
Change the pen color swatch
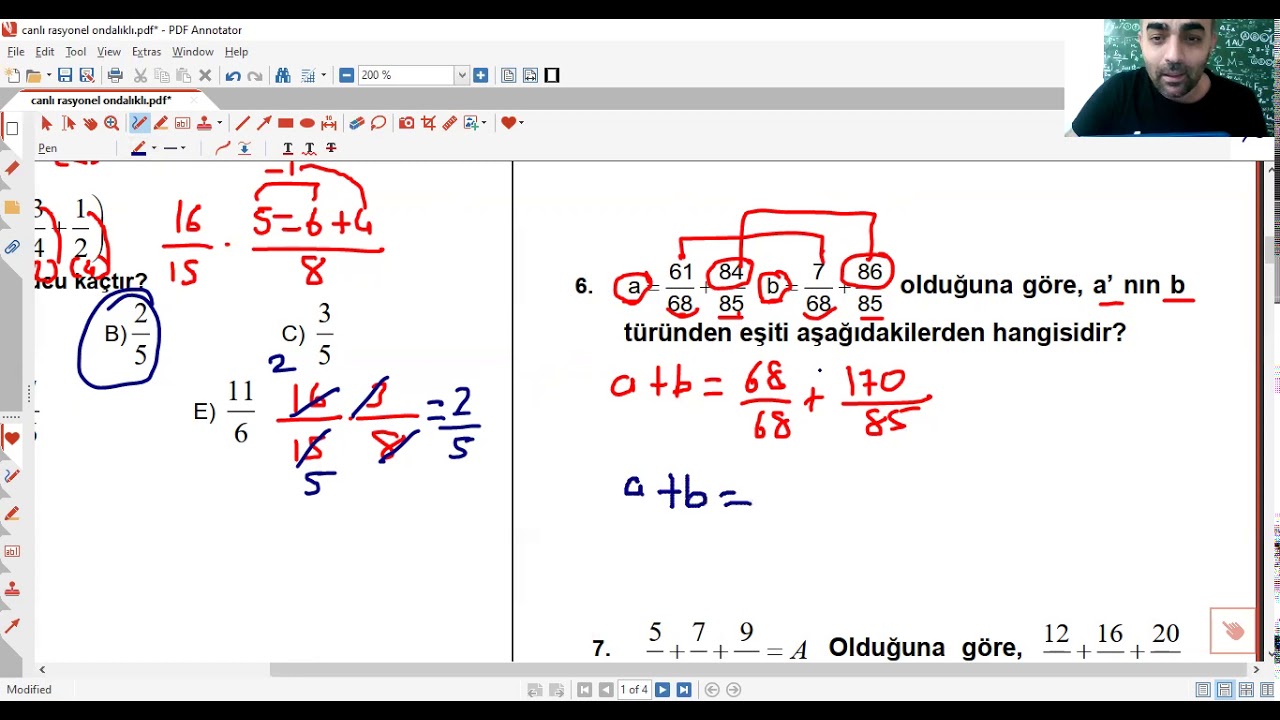tap(139, 148)
